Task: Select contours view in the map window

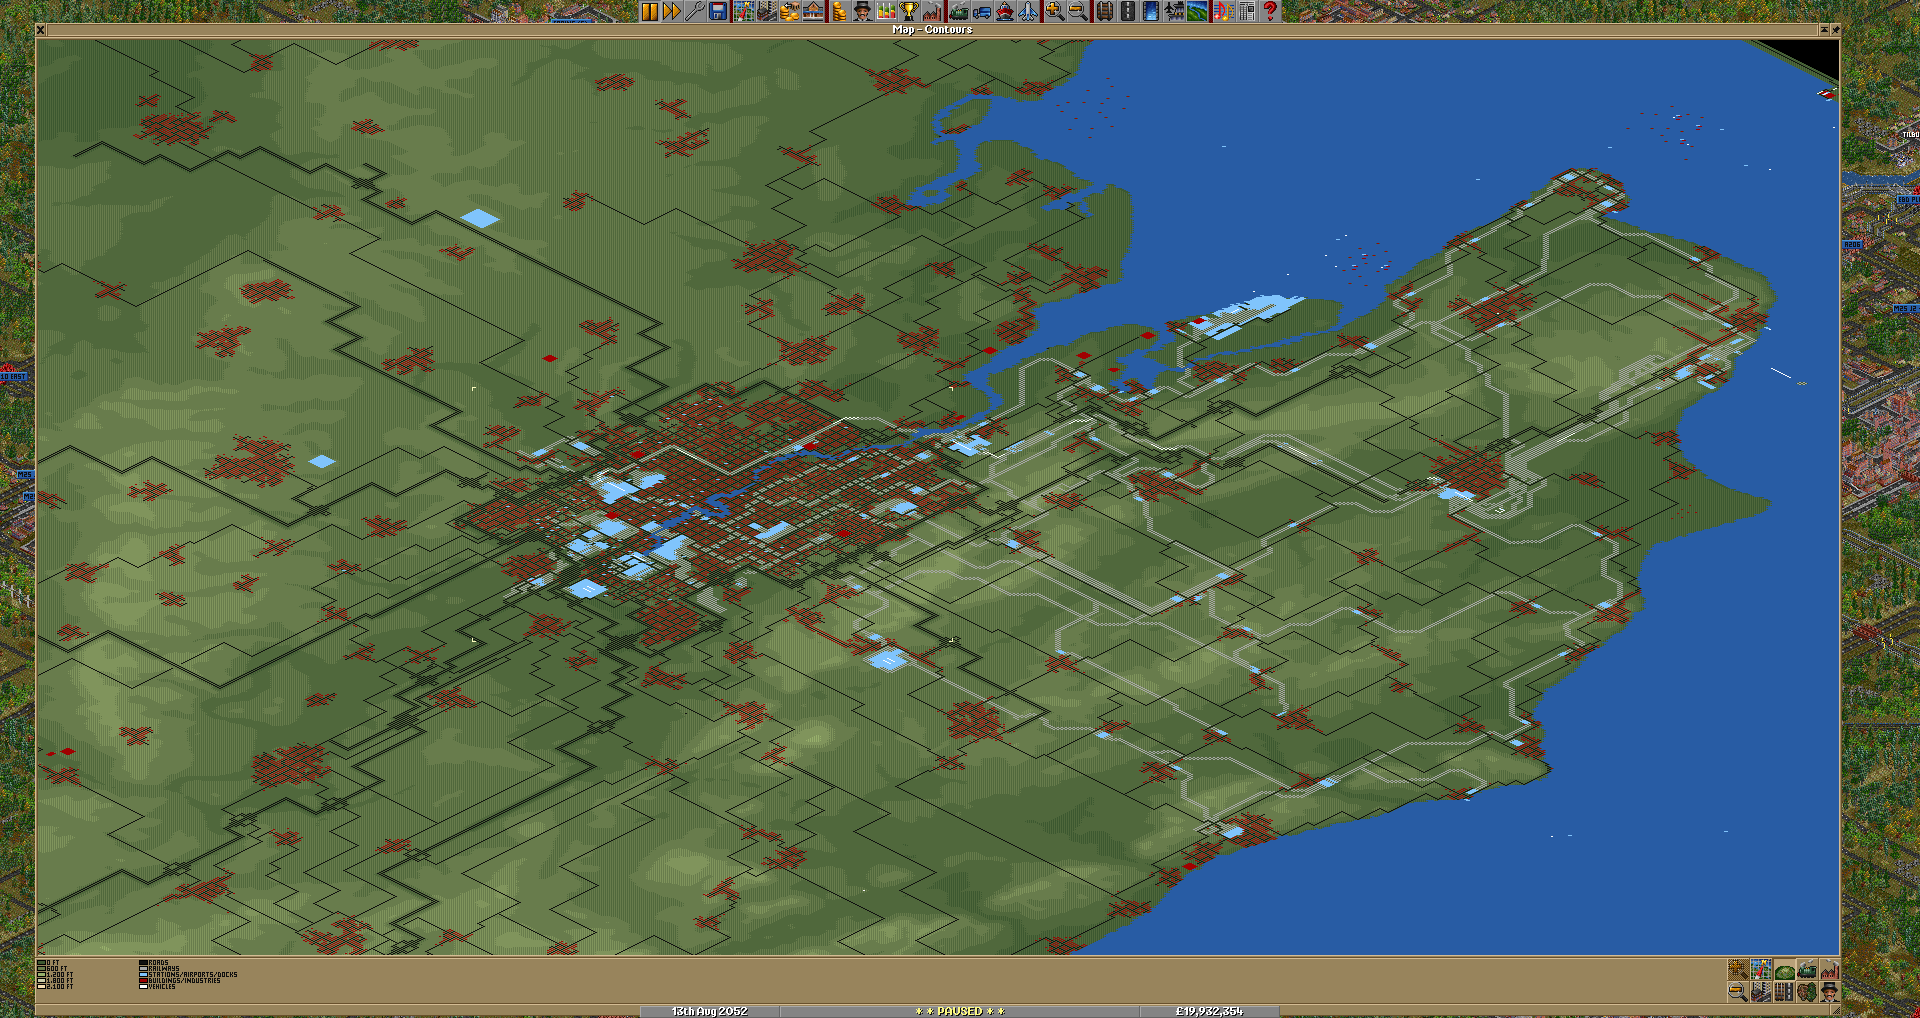Action: [1784, 969]
